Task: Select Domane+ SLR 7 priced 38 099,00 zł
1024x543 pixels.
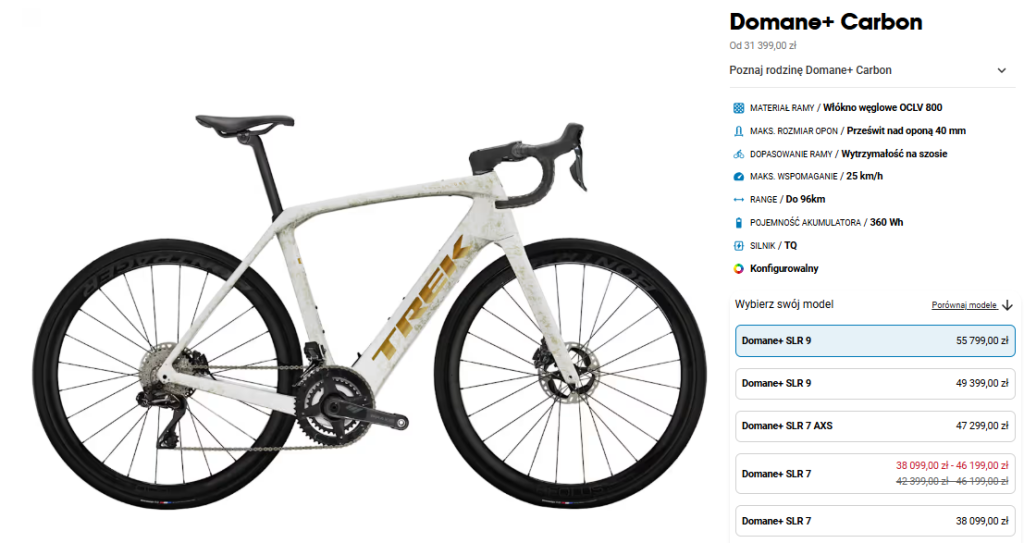Action: pos(875,521)
